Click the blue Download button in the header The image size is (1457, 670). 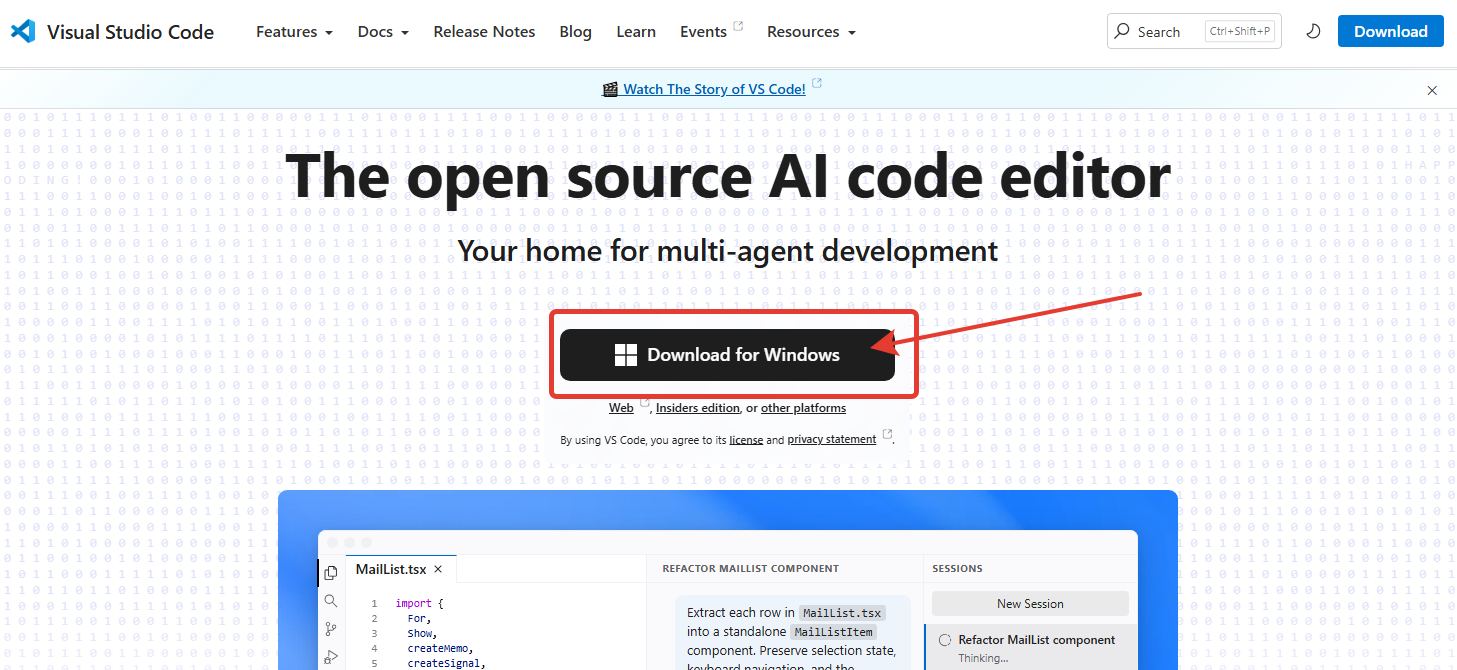[x=1390, y=31]
